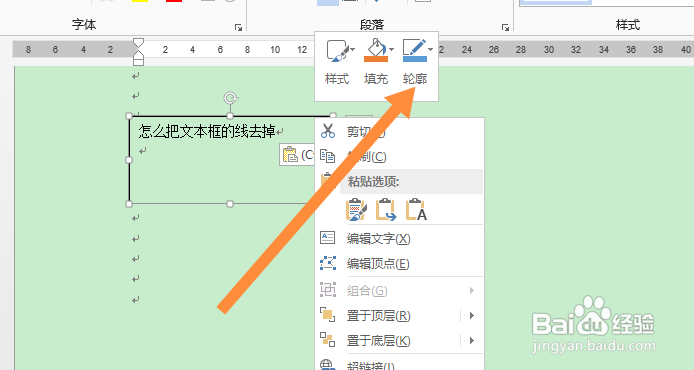Image resolution: width=694 pixels, height=370 pixels.
Task: Expand the 置于顶层 submenu arrow
Action: [x=472, y=316]
